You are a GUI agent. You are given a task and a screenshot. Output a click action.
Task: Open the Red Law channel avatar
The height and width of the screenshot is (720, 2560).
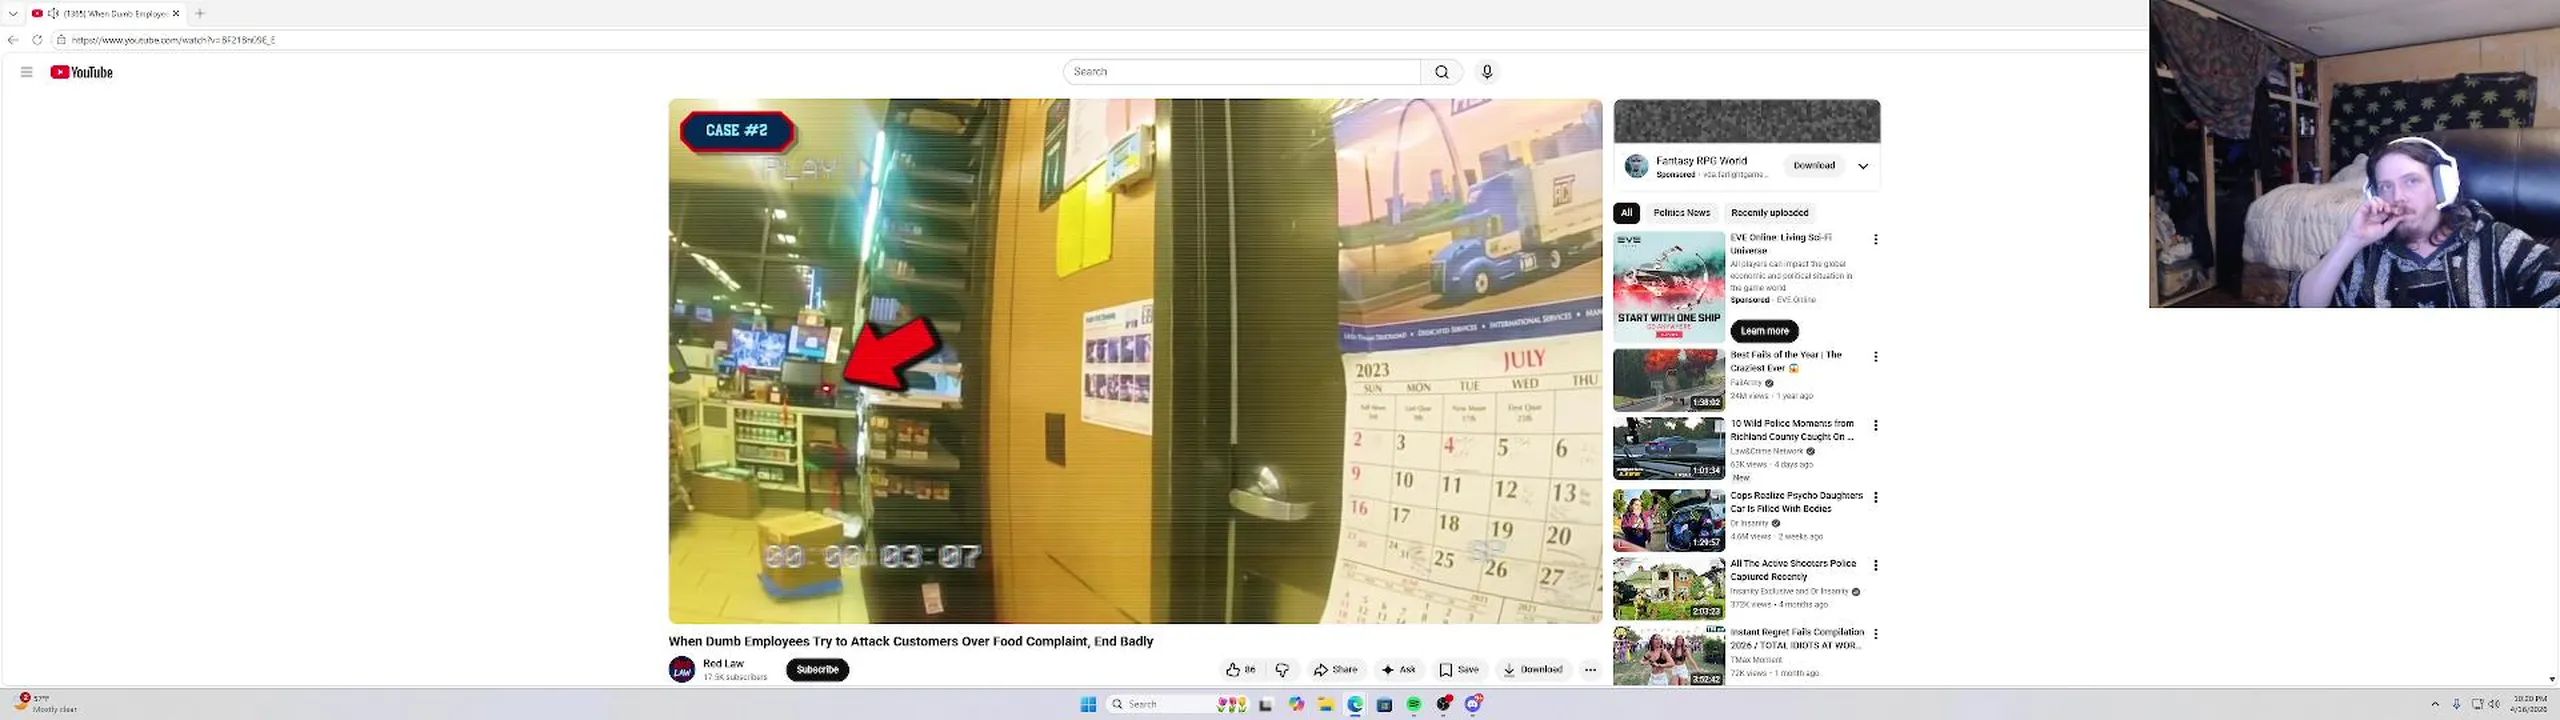tap(682, 670)
